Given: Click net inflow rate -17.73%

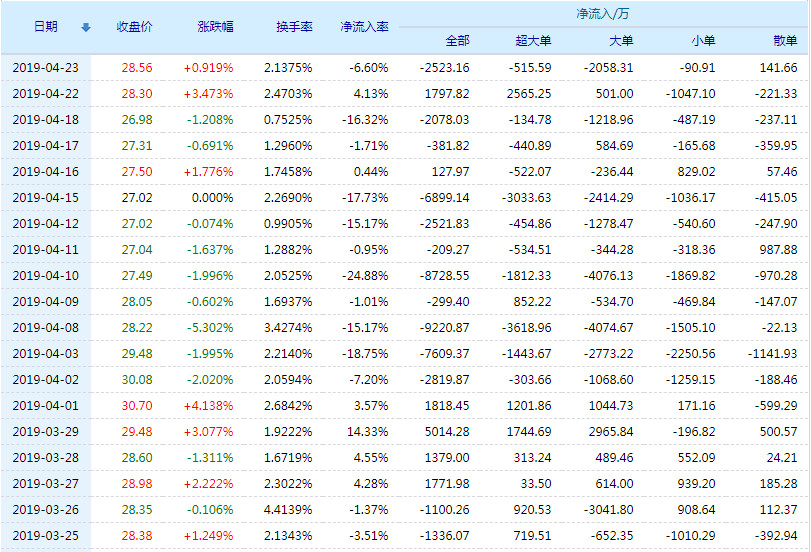Looking at the screenshot, I should pyautogui.click(x=365, y=198).
